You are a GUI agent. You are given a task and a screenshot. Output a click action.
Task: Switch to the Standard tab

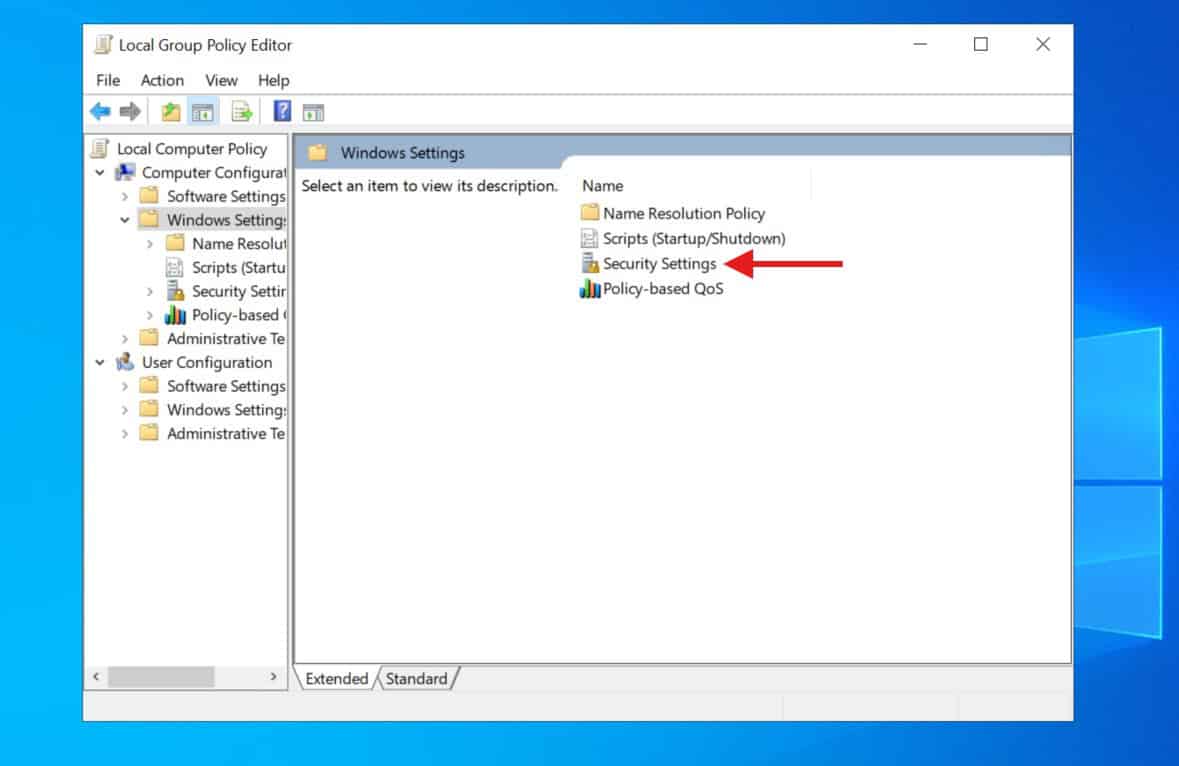tap(417, 679)
